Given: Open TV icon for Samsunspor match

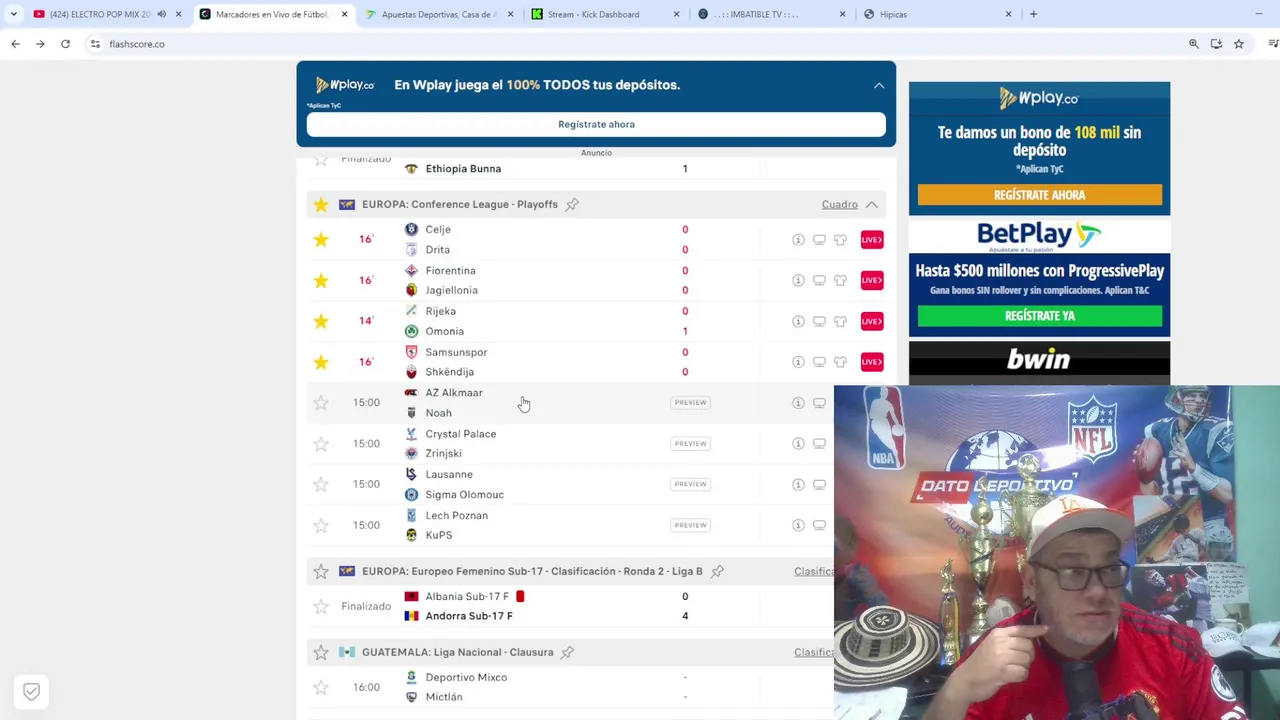Looking at the screenshot, I should pyautogui.click(x=819, y=362).
